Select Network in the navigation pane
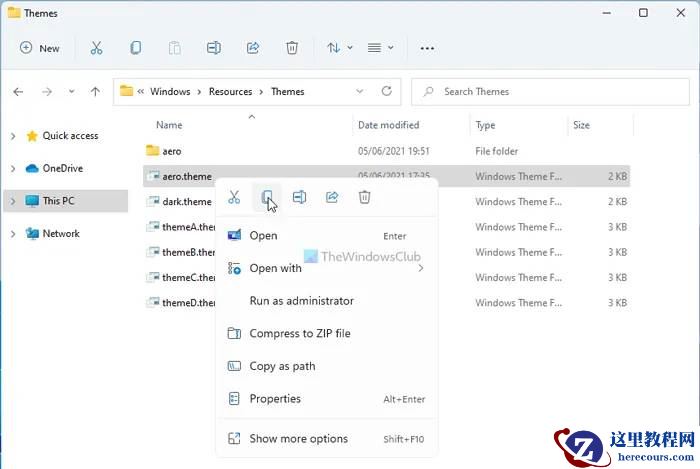 [61, 233]
